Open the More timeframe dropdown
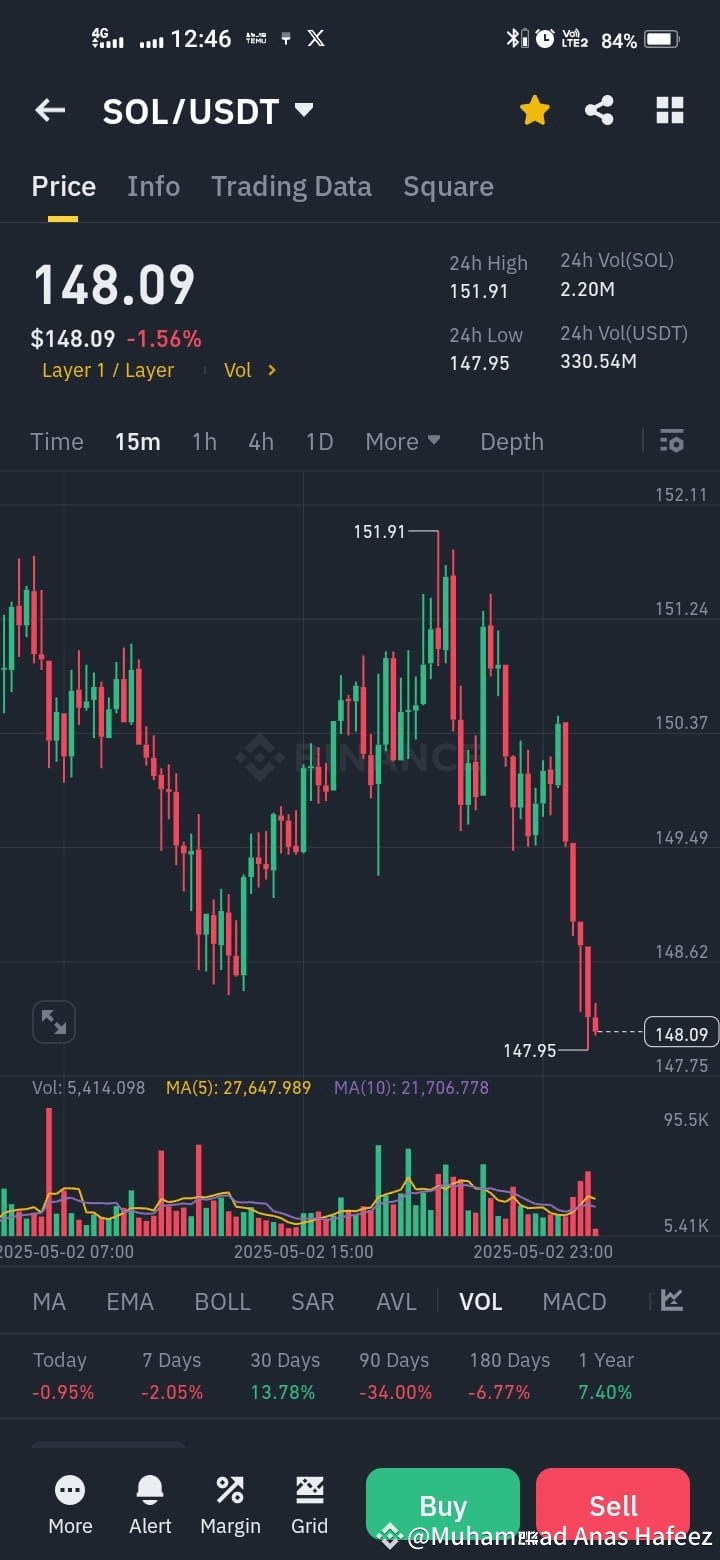 pos(402,441)
